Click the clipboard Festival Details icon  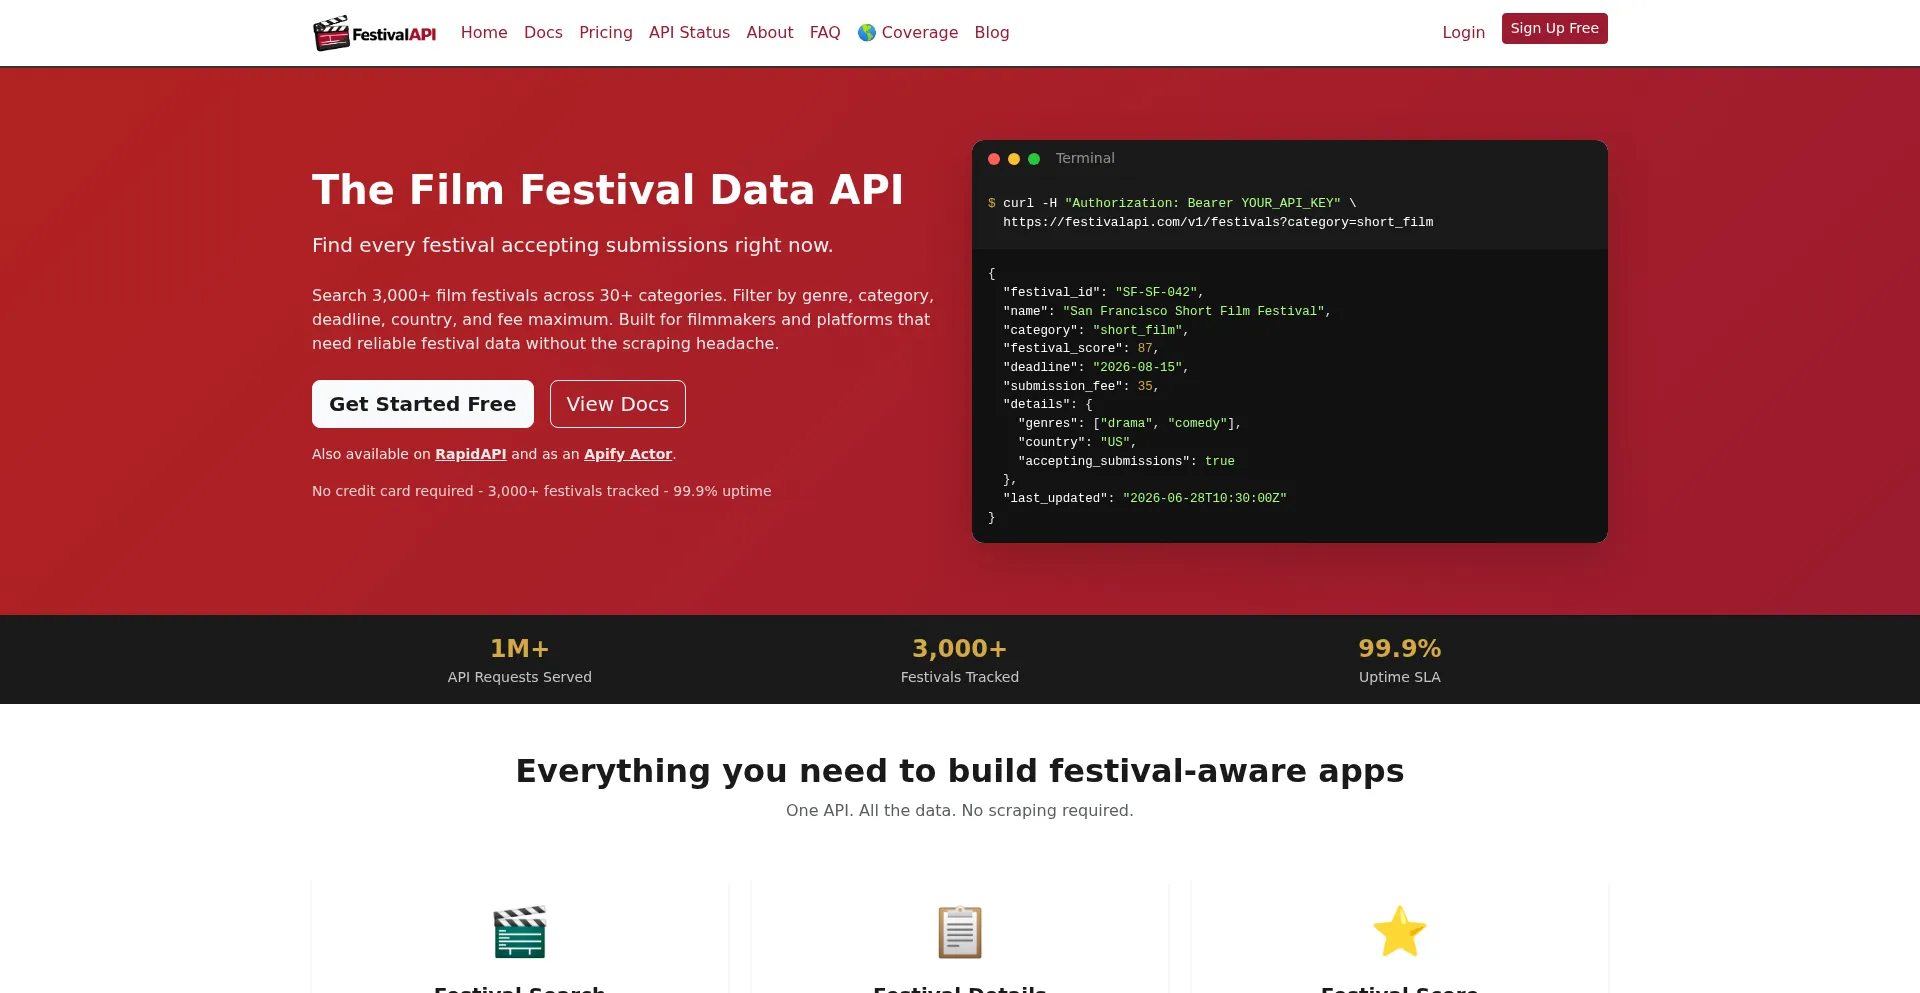coord(960,932)
